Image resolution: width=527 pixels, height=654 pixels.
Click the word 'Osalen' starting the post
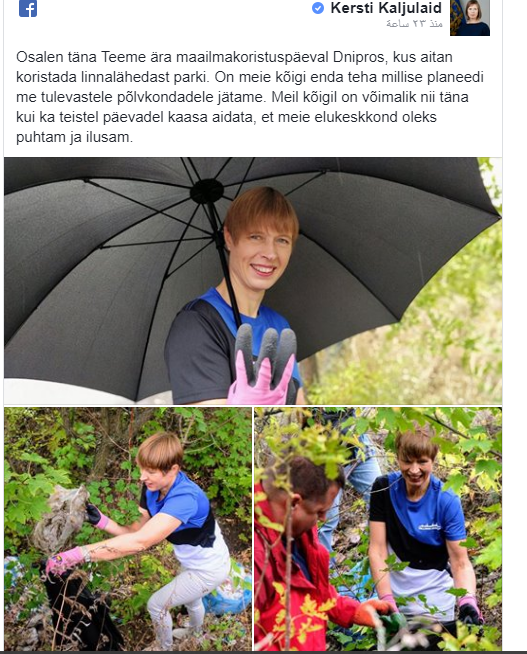[40, 57]
